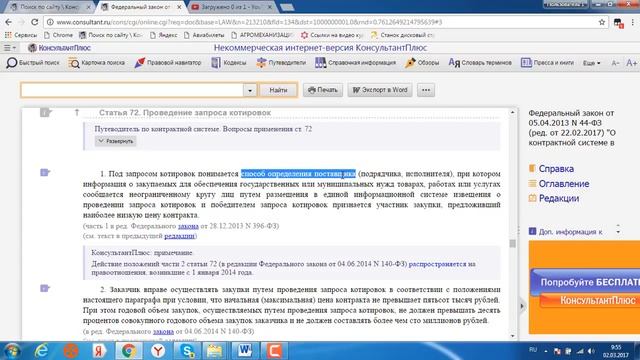Screen dimensions: 640x360
Task: Open the Chrome bookmark
Action: coord(58,35)
